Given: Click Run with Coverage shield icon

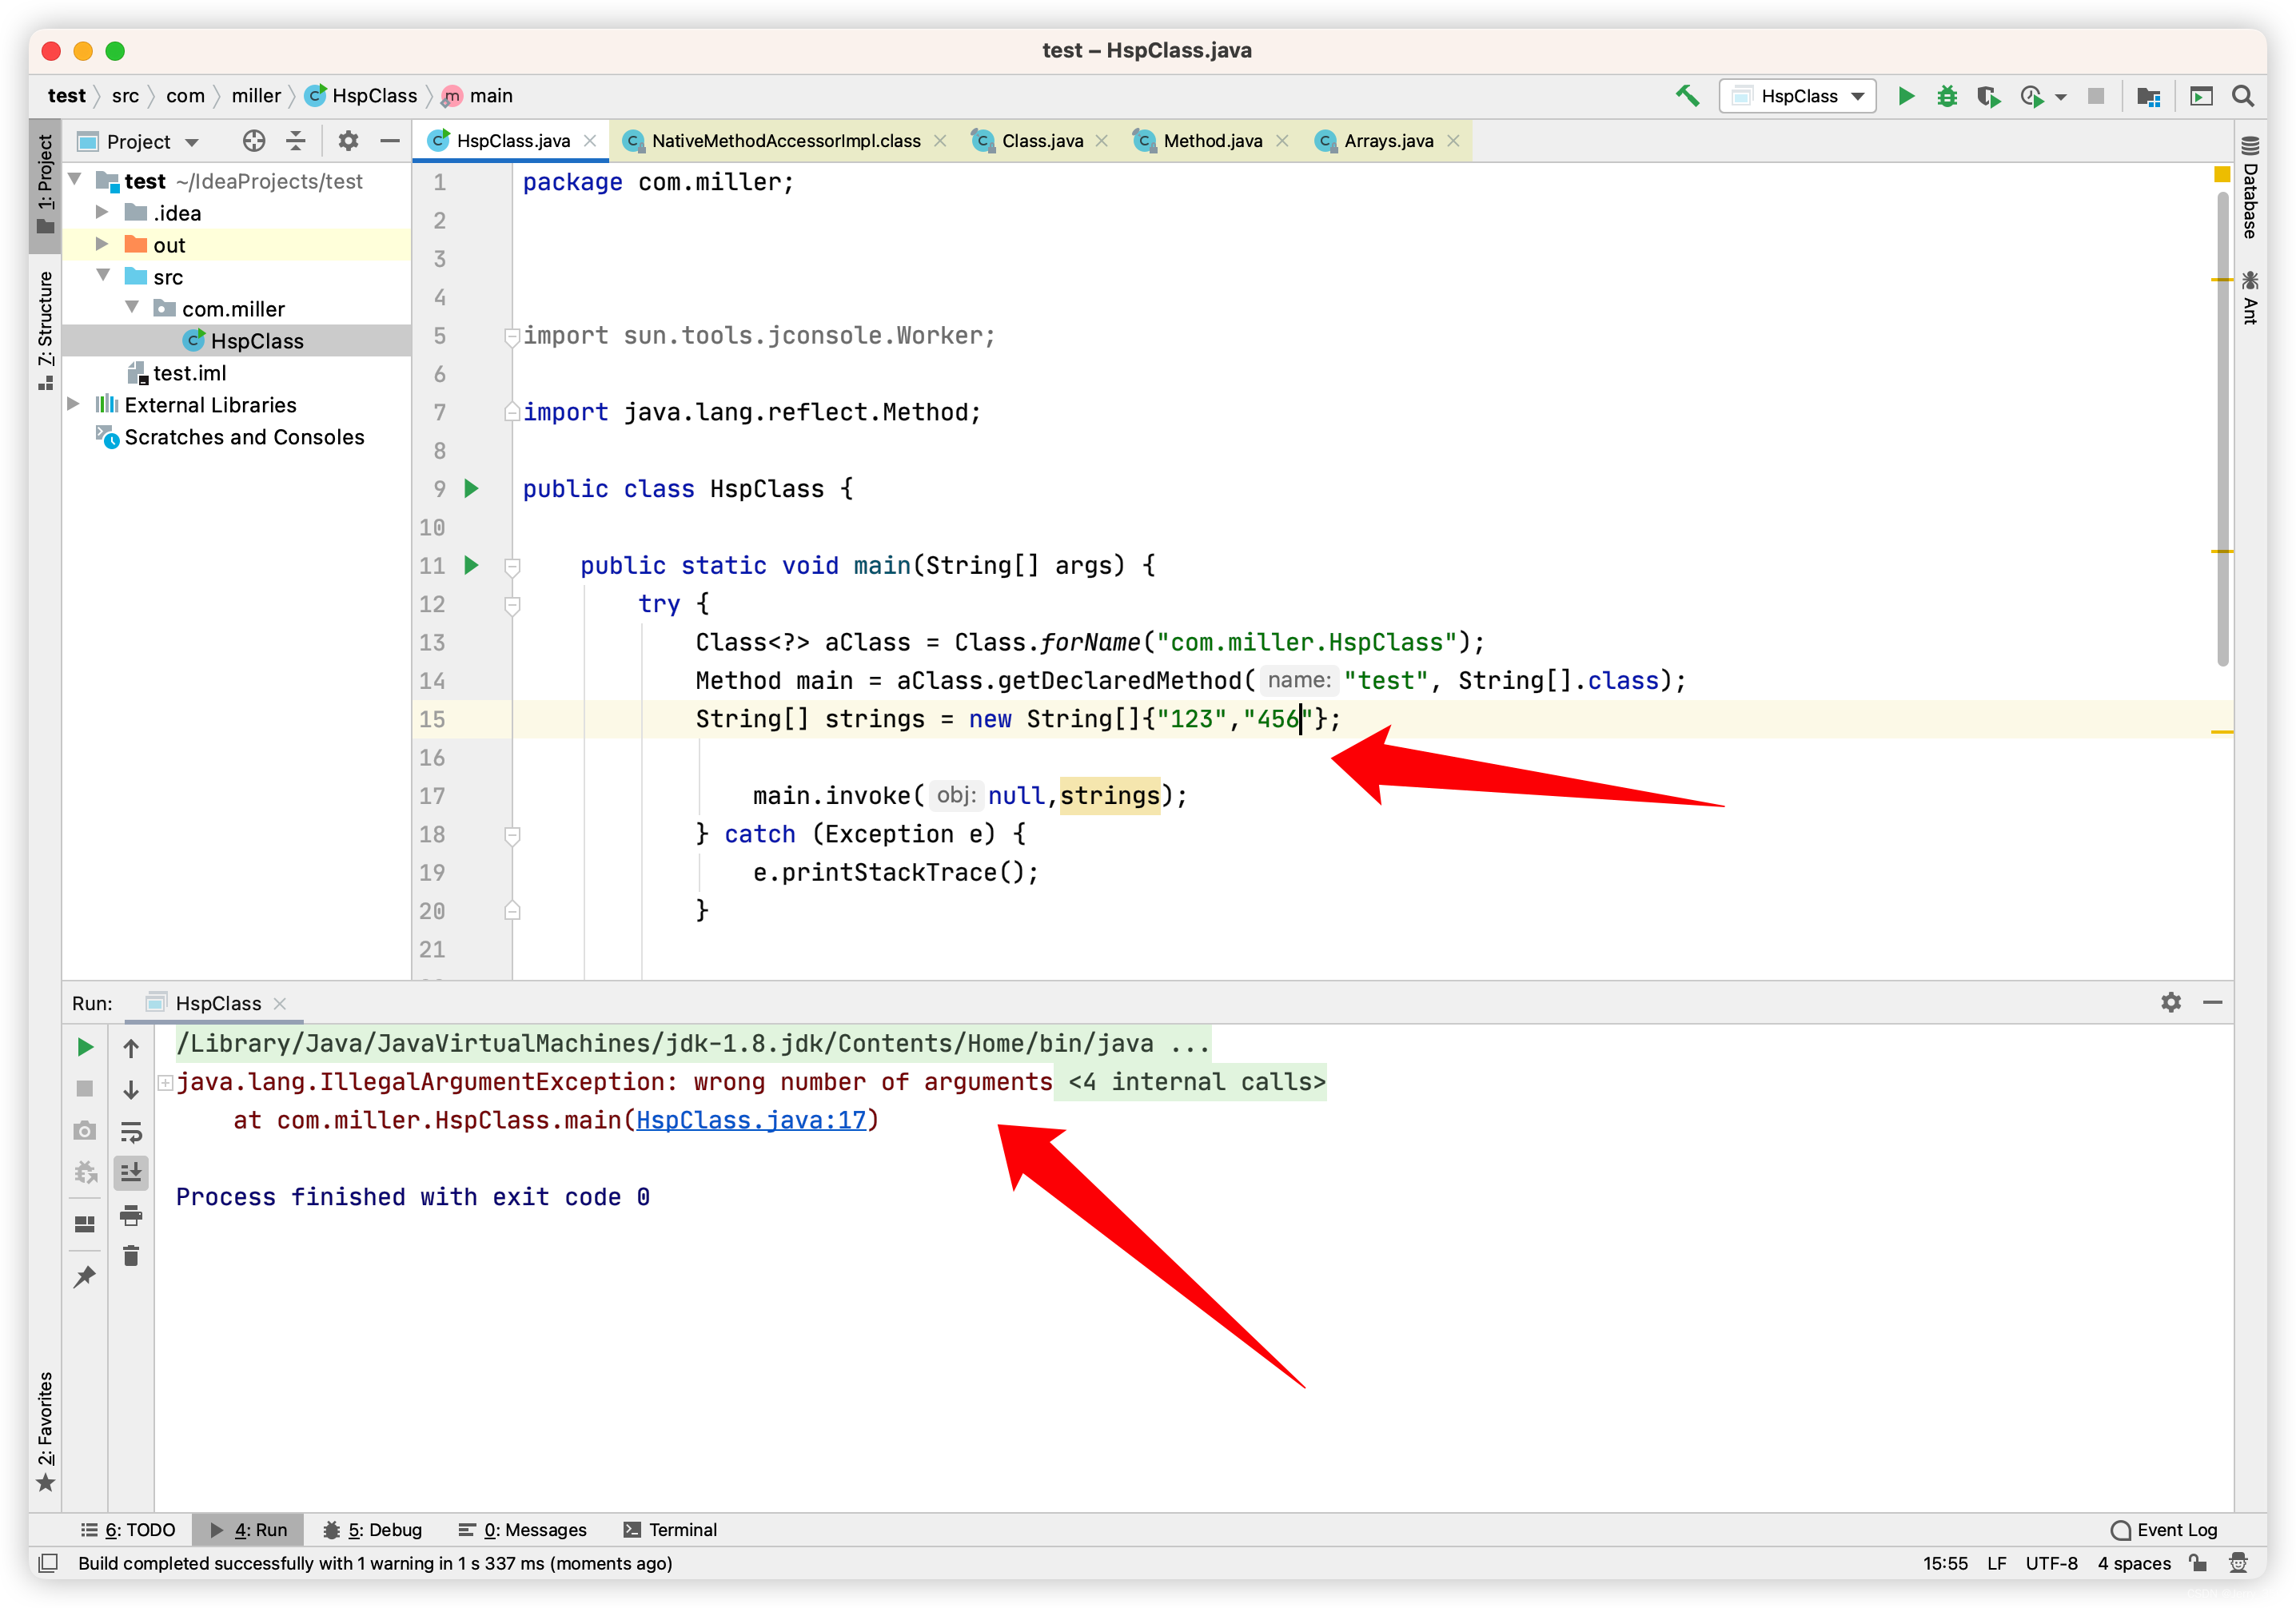Looking at the screenshot, I should click(1987, 96).
